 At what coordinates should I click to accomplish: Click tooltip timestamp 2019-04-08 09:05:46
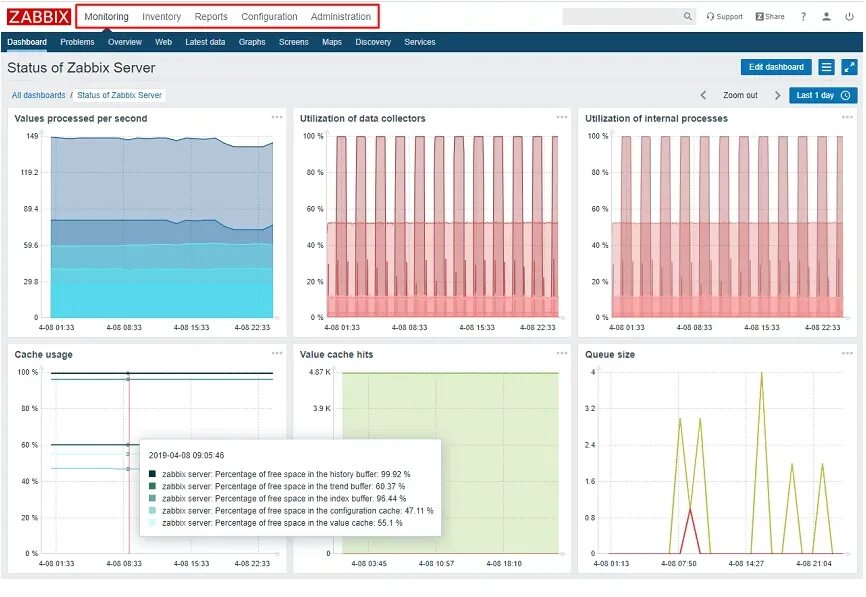click(x=186, y=455)
